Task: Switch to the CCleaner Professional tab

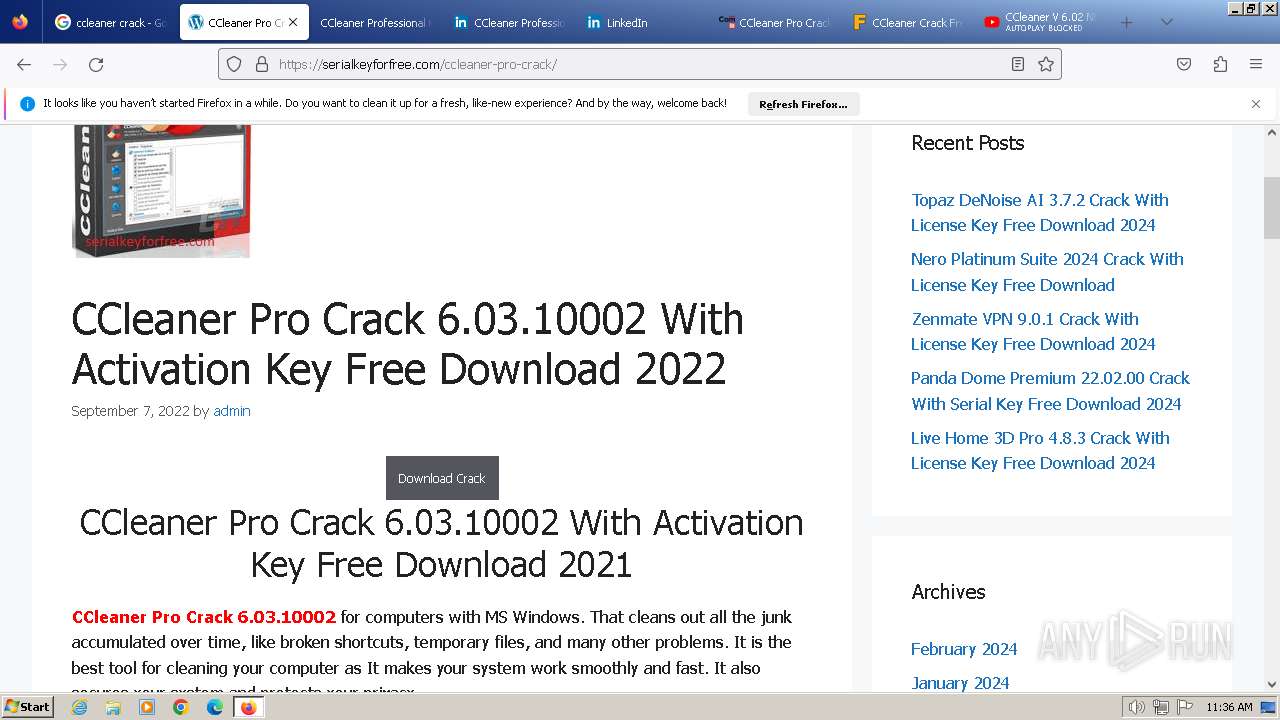Action: coord(374,22)
